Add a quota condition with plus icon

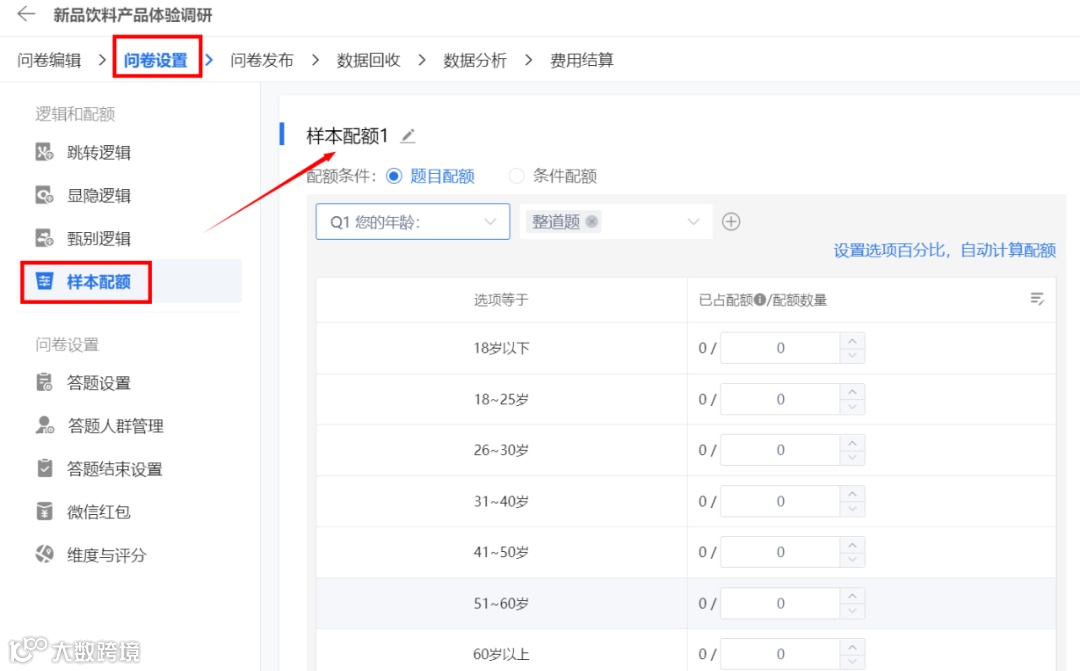pyautogui.click(x=731, y=222)
